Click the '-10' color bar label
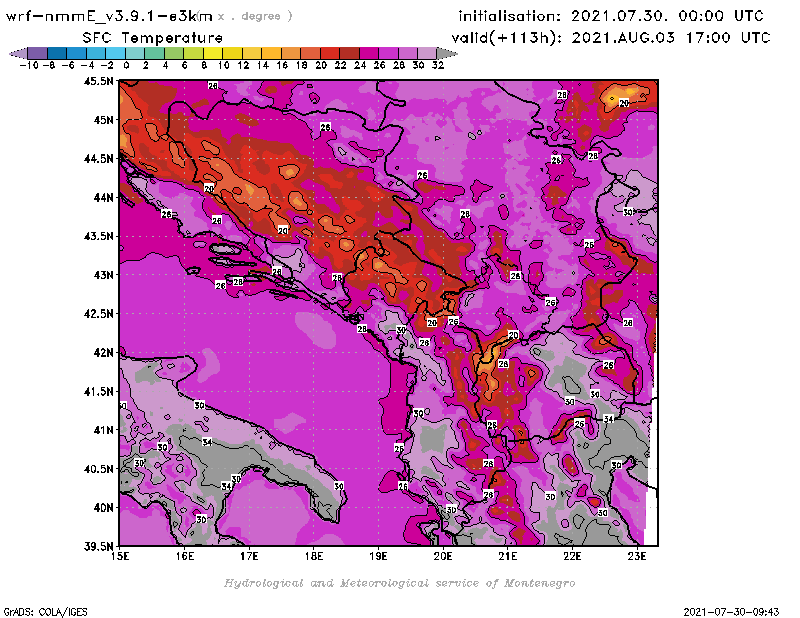The width and height of the screenshot is (800, 618). [29, 65]
